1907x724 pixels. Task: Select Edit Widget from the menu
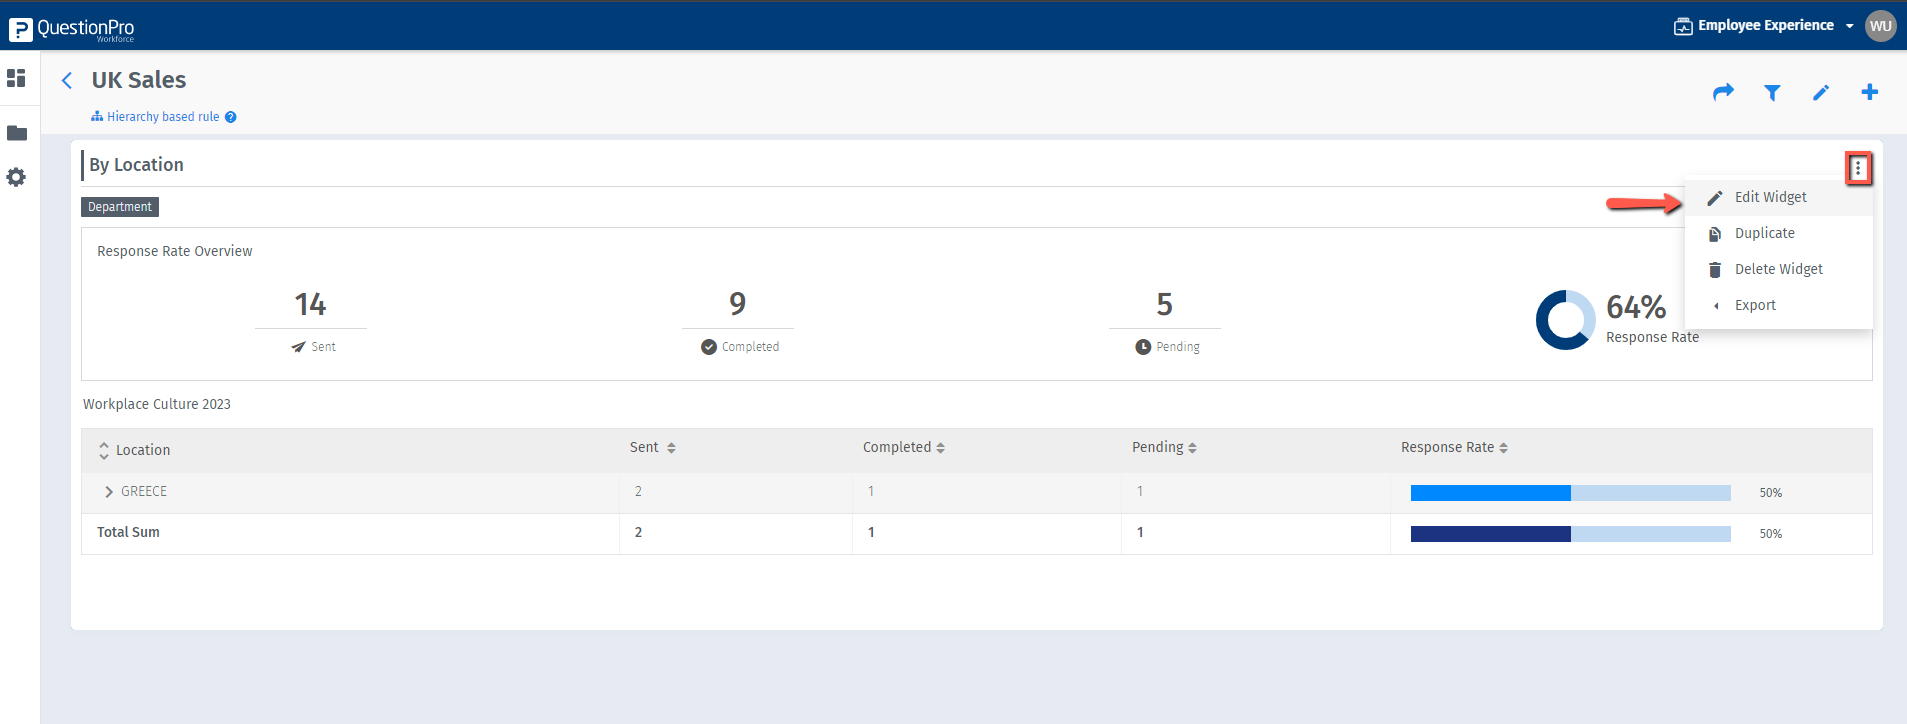1770,197
